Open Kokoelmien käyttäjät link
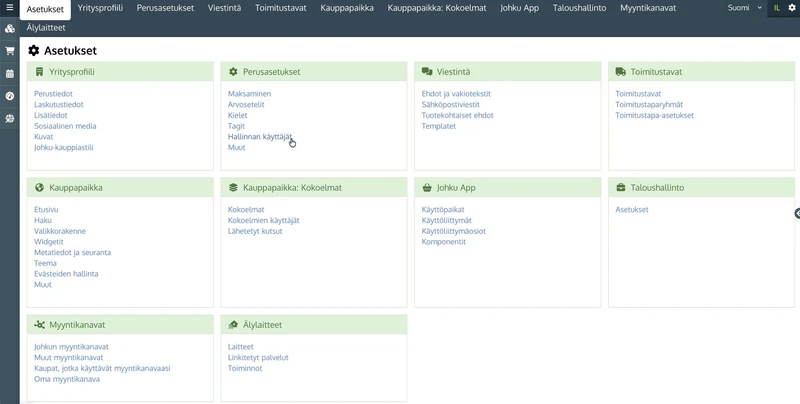 pyautogui.click(x=264, y=220)
